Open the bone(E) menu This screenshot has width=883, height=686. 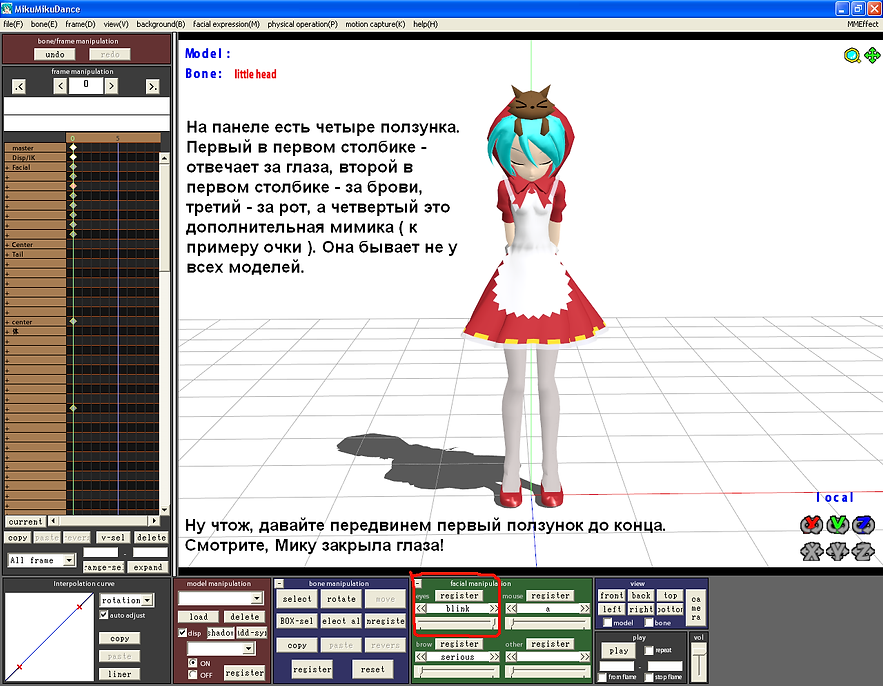coord(44,24)
